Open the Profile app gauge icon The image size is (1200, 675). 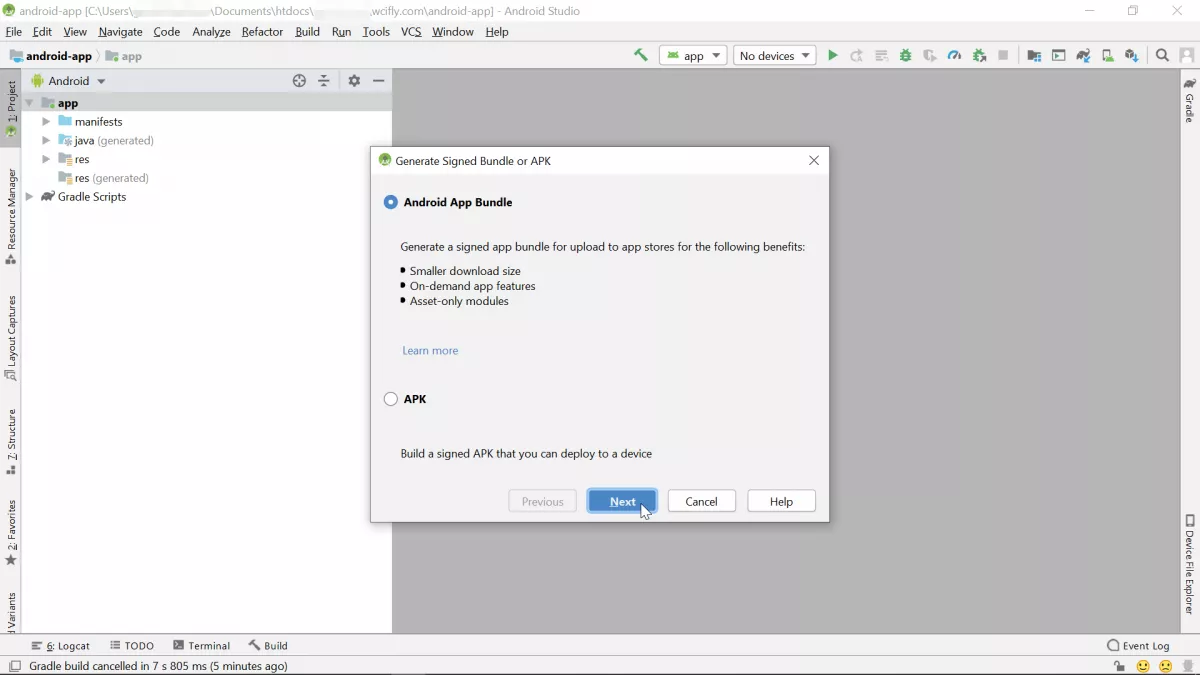click(954, 56)
